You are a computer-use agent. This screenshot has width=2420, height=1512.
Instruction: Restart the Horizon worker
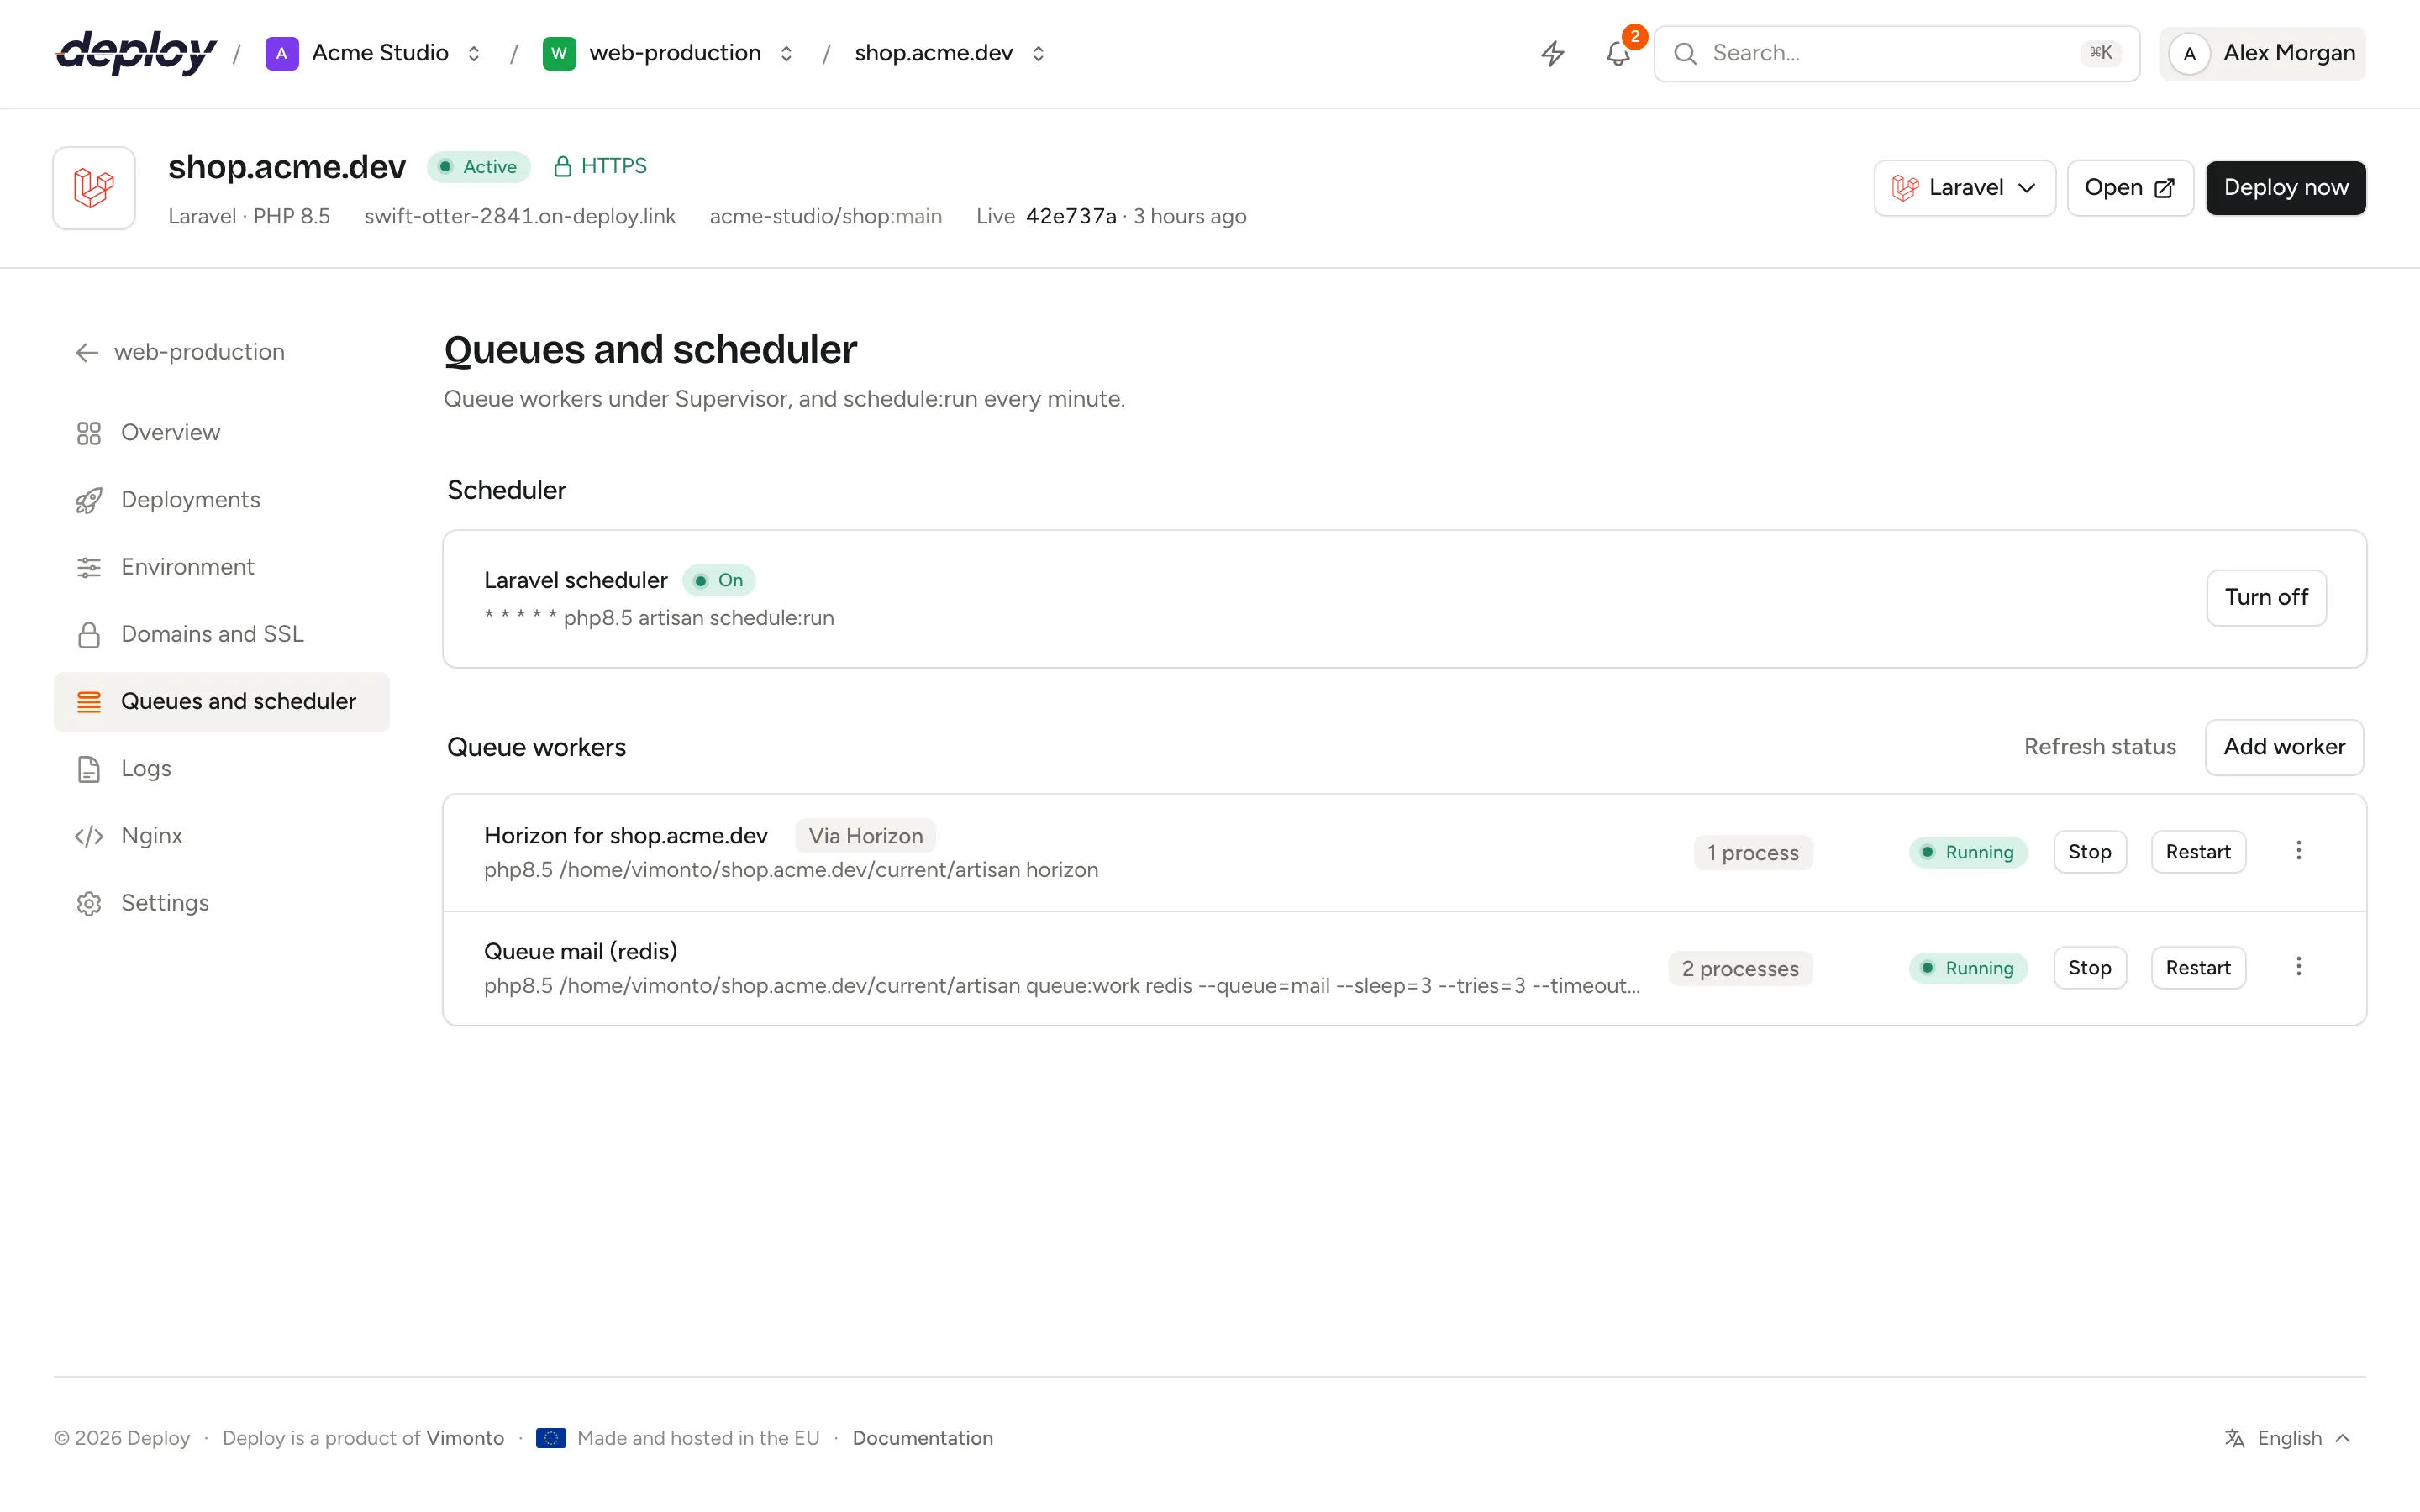2198,852
